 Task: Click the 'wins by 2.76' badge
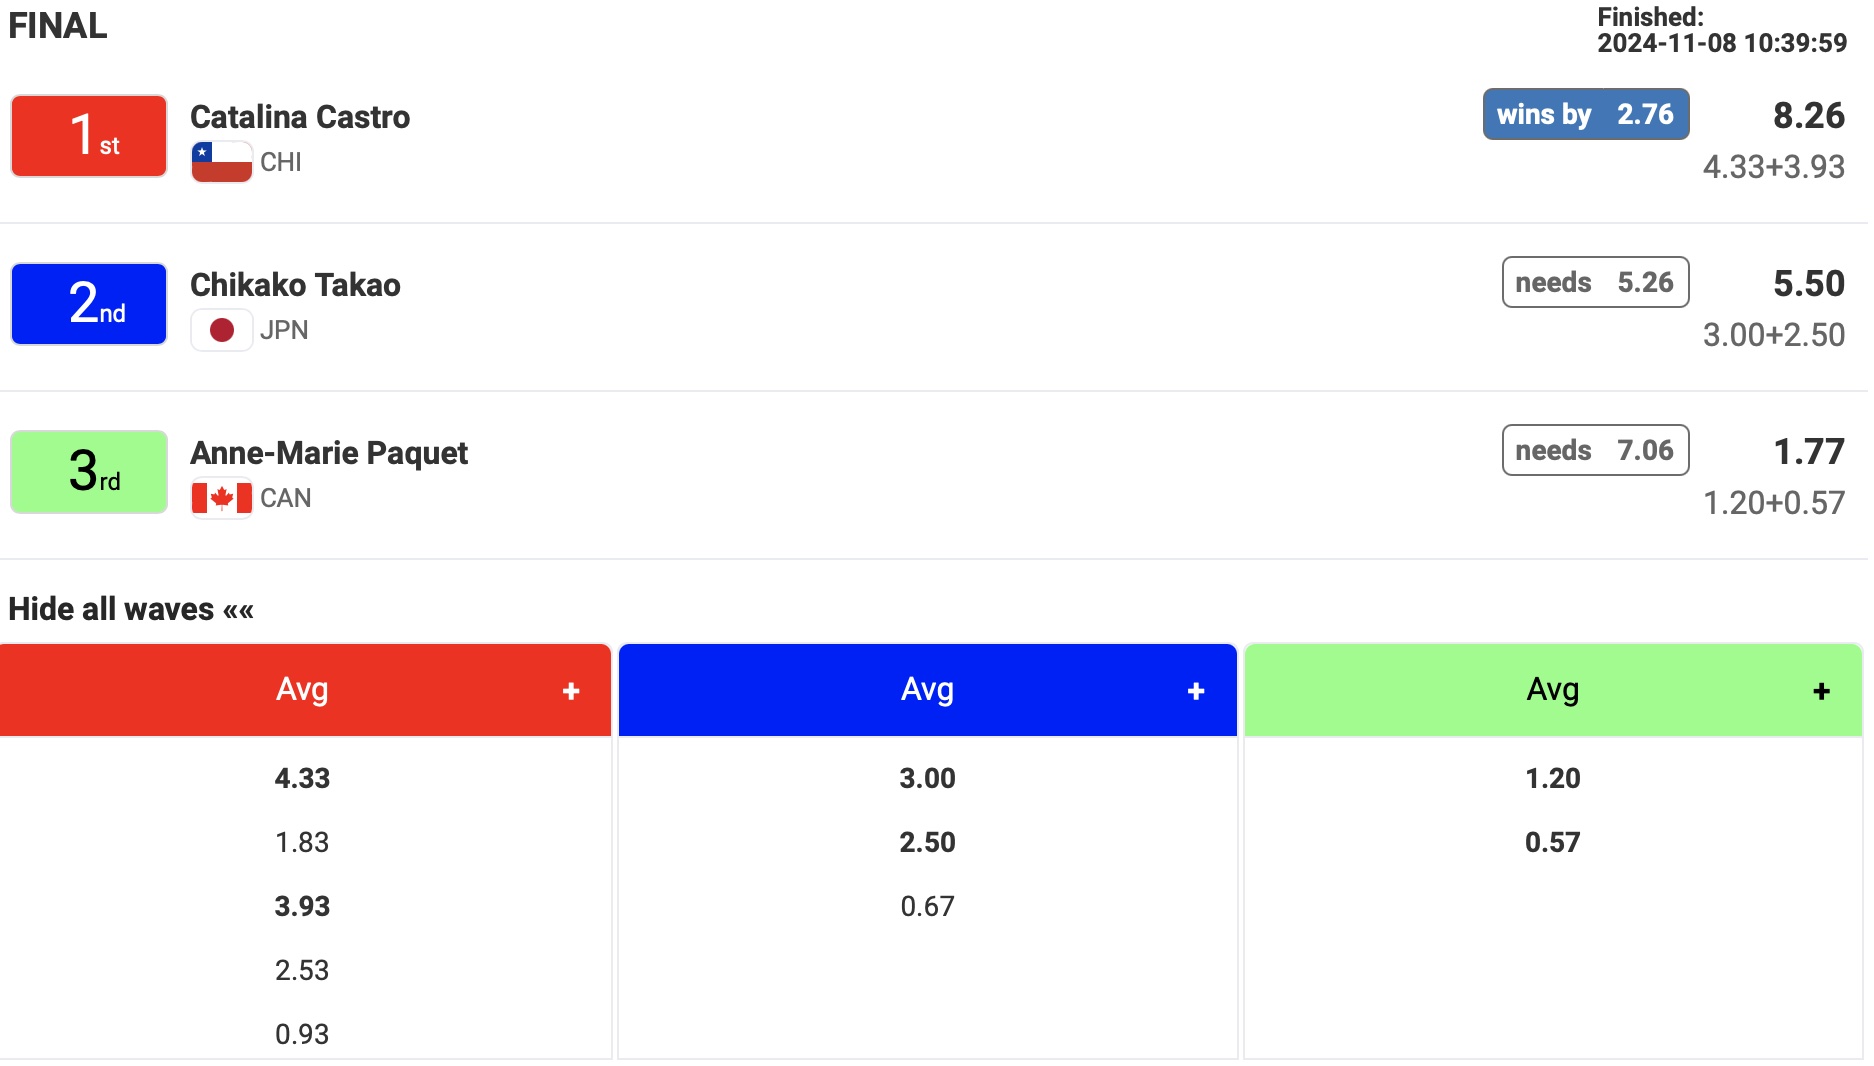coord(1585,114)
